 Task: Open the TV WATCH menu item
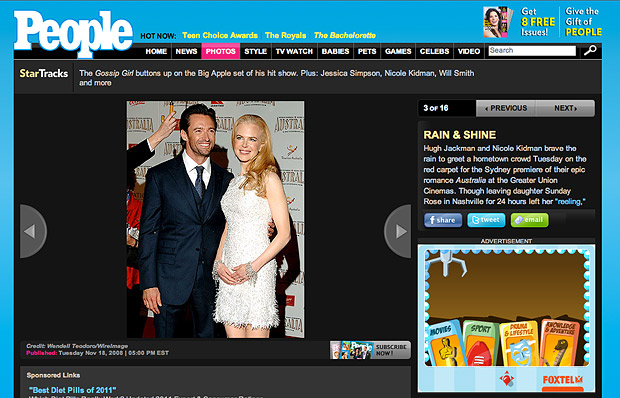pyautogui.click(x=294, y=51)
